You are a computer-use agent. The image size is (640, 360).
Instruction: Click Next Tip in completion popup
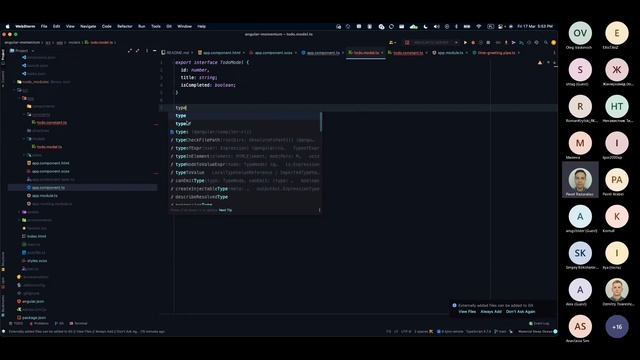point(225,210)
